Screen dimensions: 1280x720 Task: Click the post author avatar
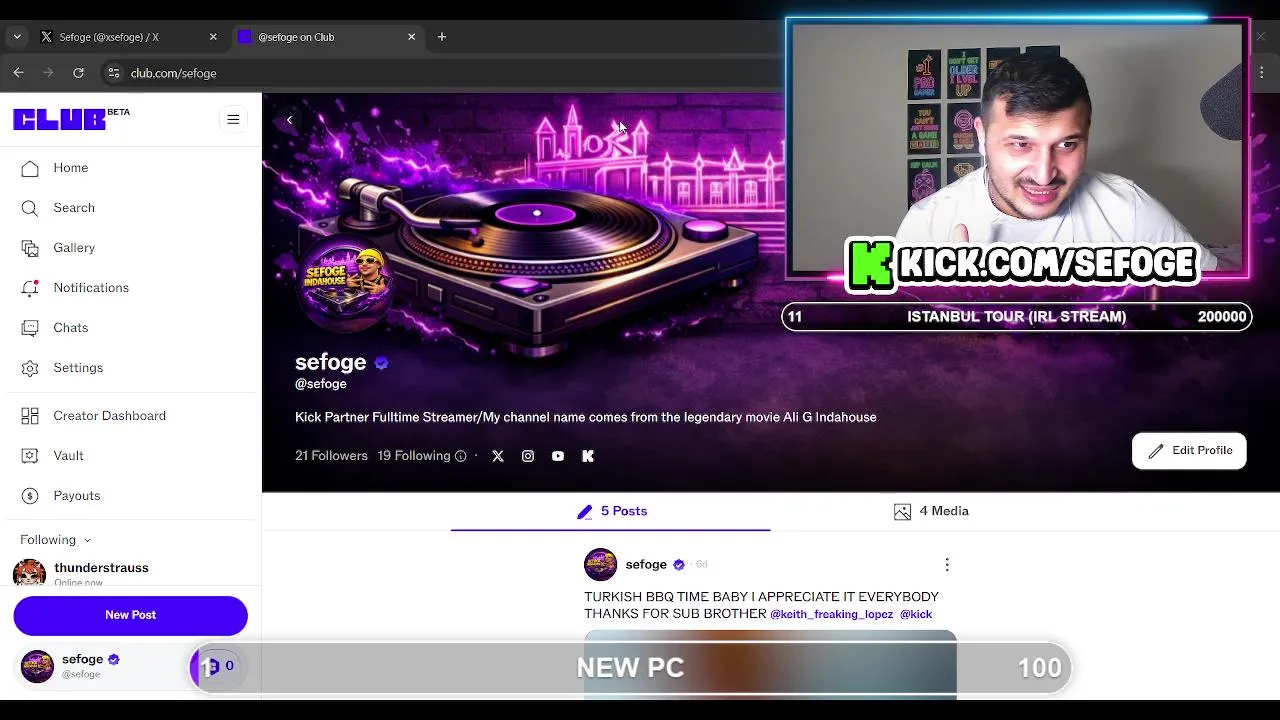tap(601, 565)
